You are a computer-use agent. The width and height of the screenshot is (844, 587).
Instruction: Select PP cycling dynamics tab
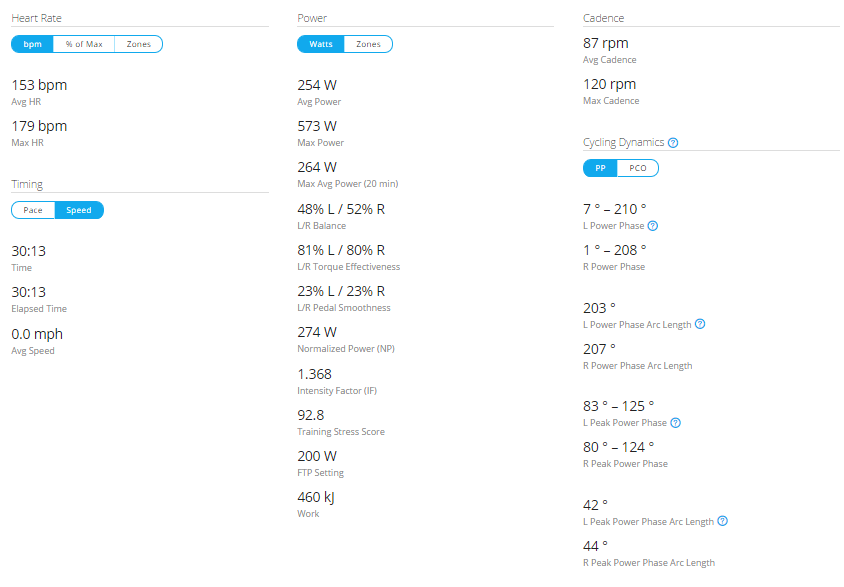600,168
